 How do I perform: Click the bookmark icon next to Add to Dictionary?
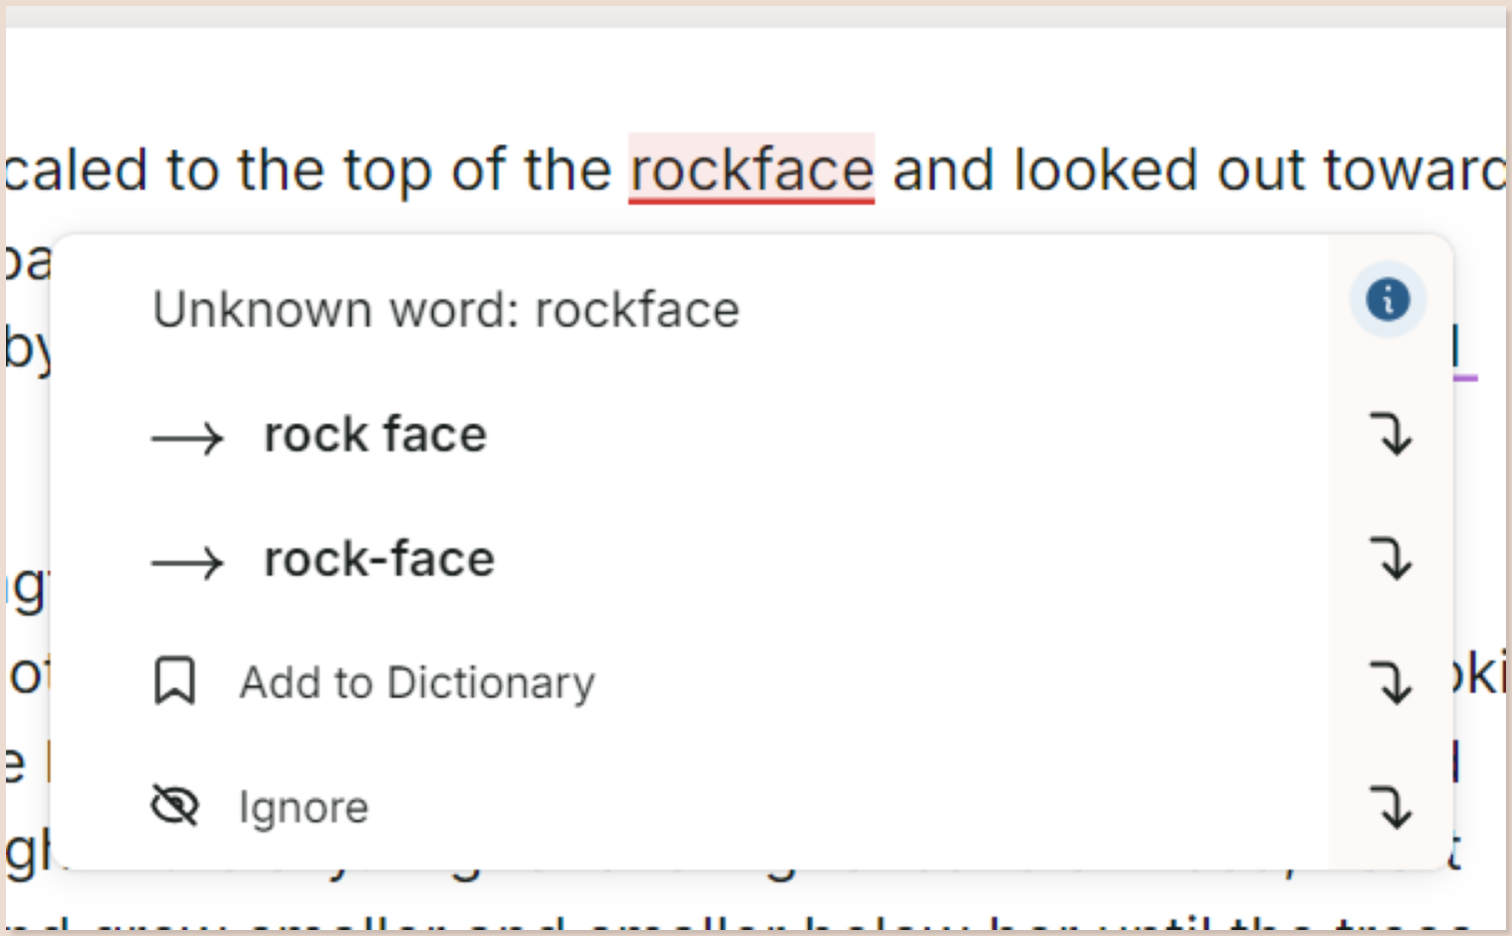click(173, 683)
